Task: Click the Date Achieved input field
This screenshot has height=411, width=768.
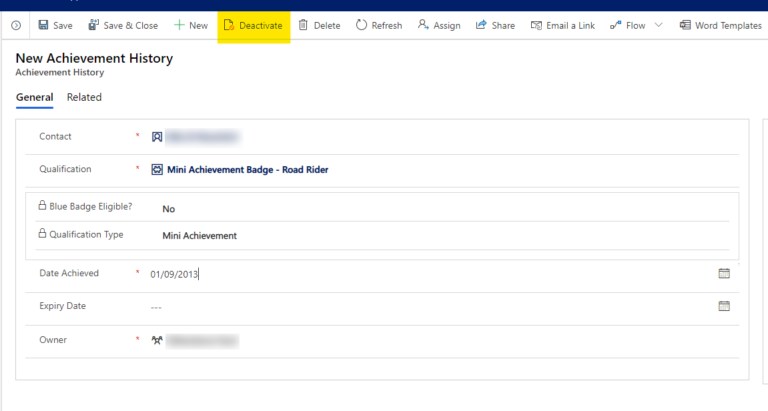Action: [400, 273]
